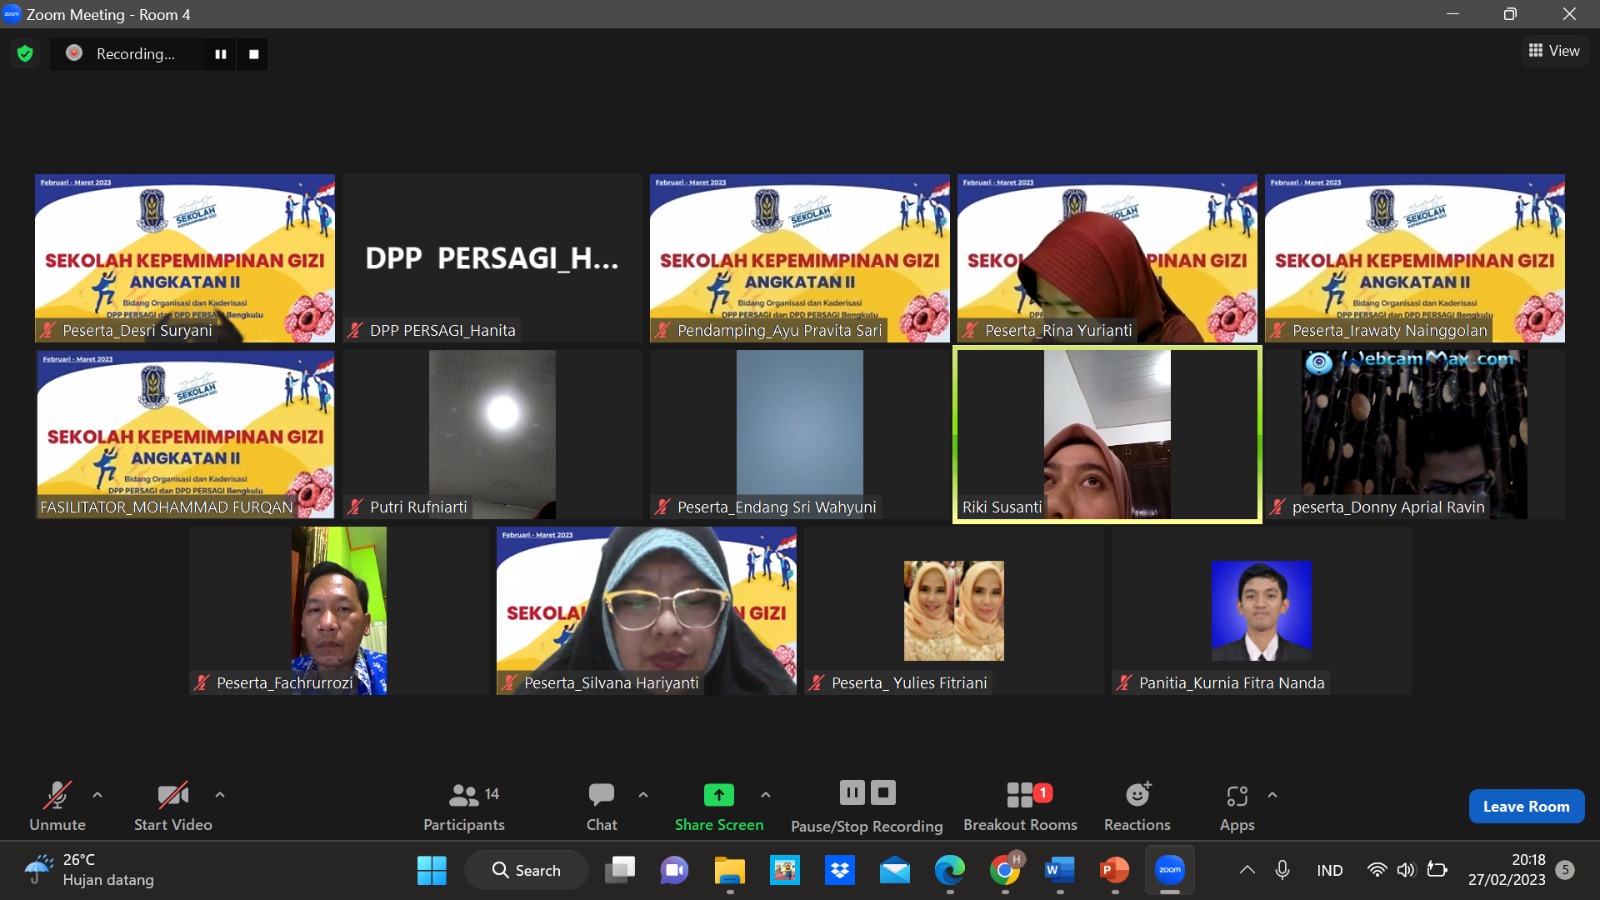Click the Leave Room button
This screenshot has height=900, width=1600.
(1526, 806)
